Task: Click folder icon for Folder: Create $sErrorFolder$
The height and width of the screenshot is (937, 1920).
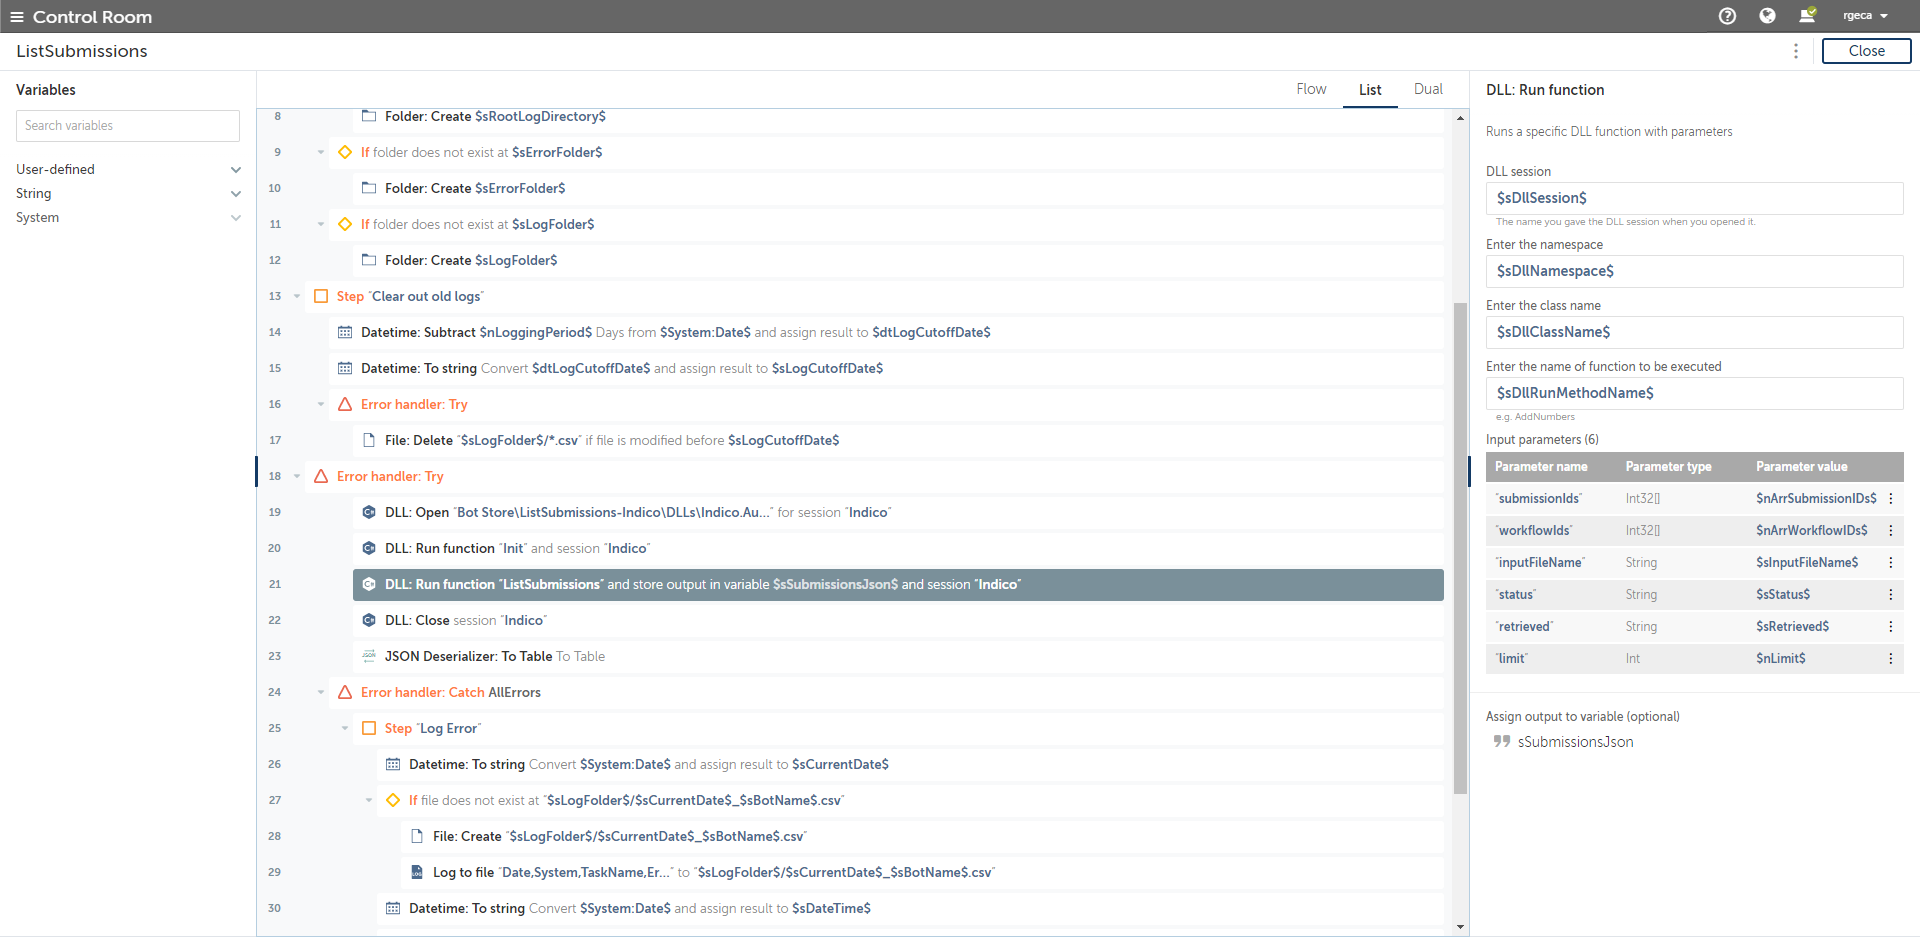Action: pos(369,188)
